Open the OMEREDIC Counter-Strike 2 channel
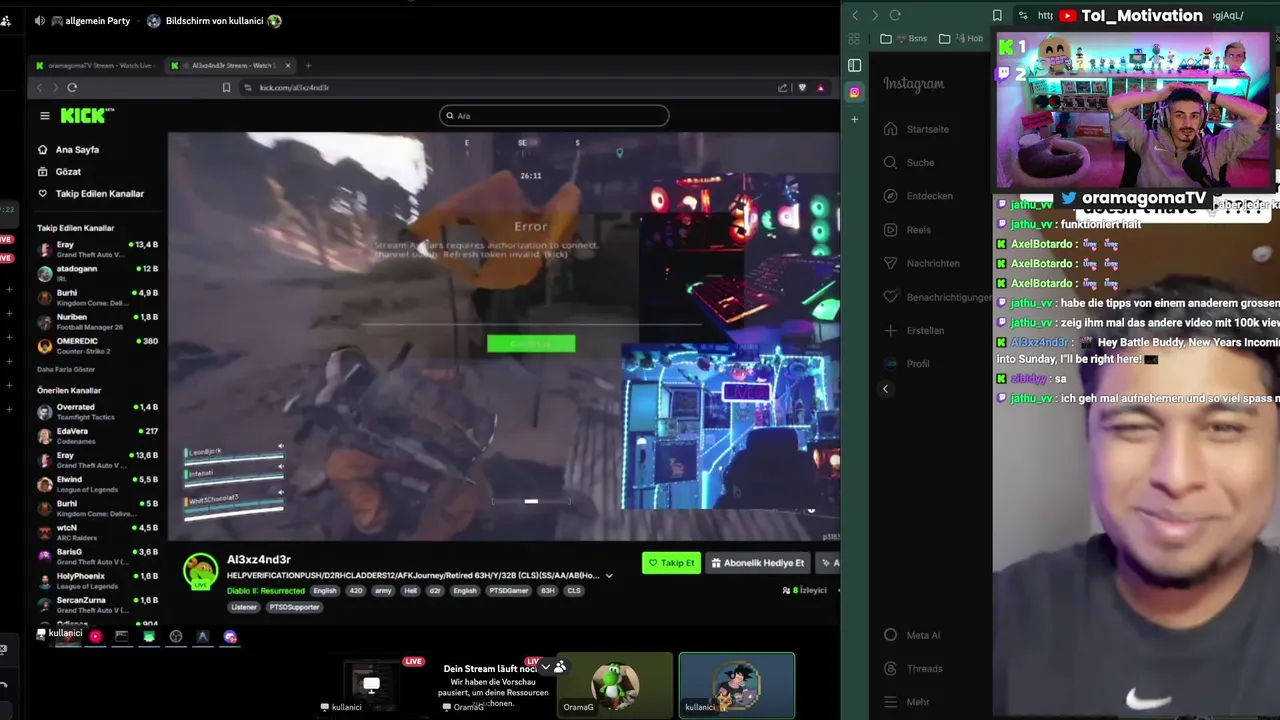This screenshot has height=720, width=1280. pyautogui.click(x=97, y=345)
